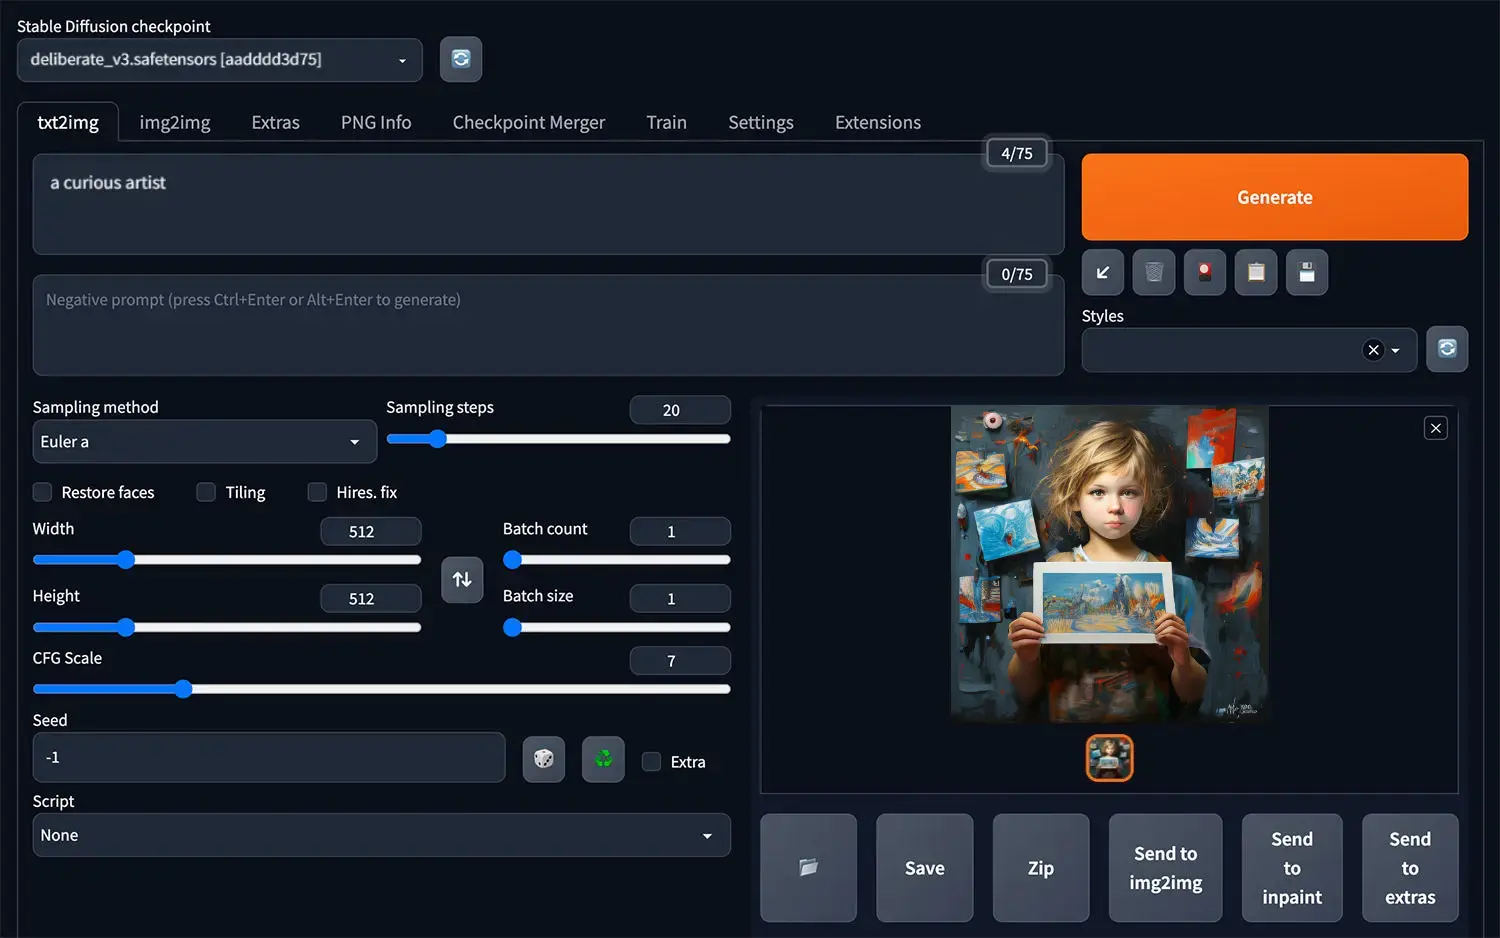
Task: Swap width and height arrows button
Action: click(462, 579)
